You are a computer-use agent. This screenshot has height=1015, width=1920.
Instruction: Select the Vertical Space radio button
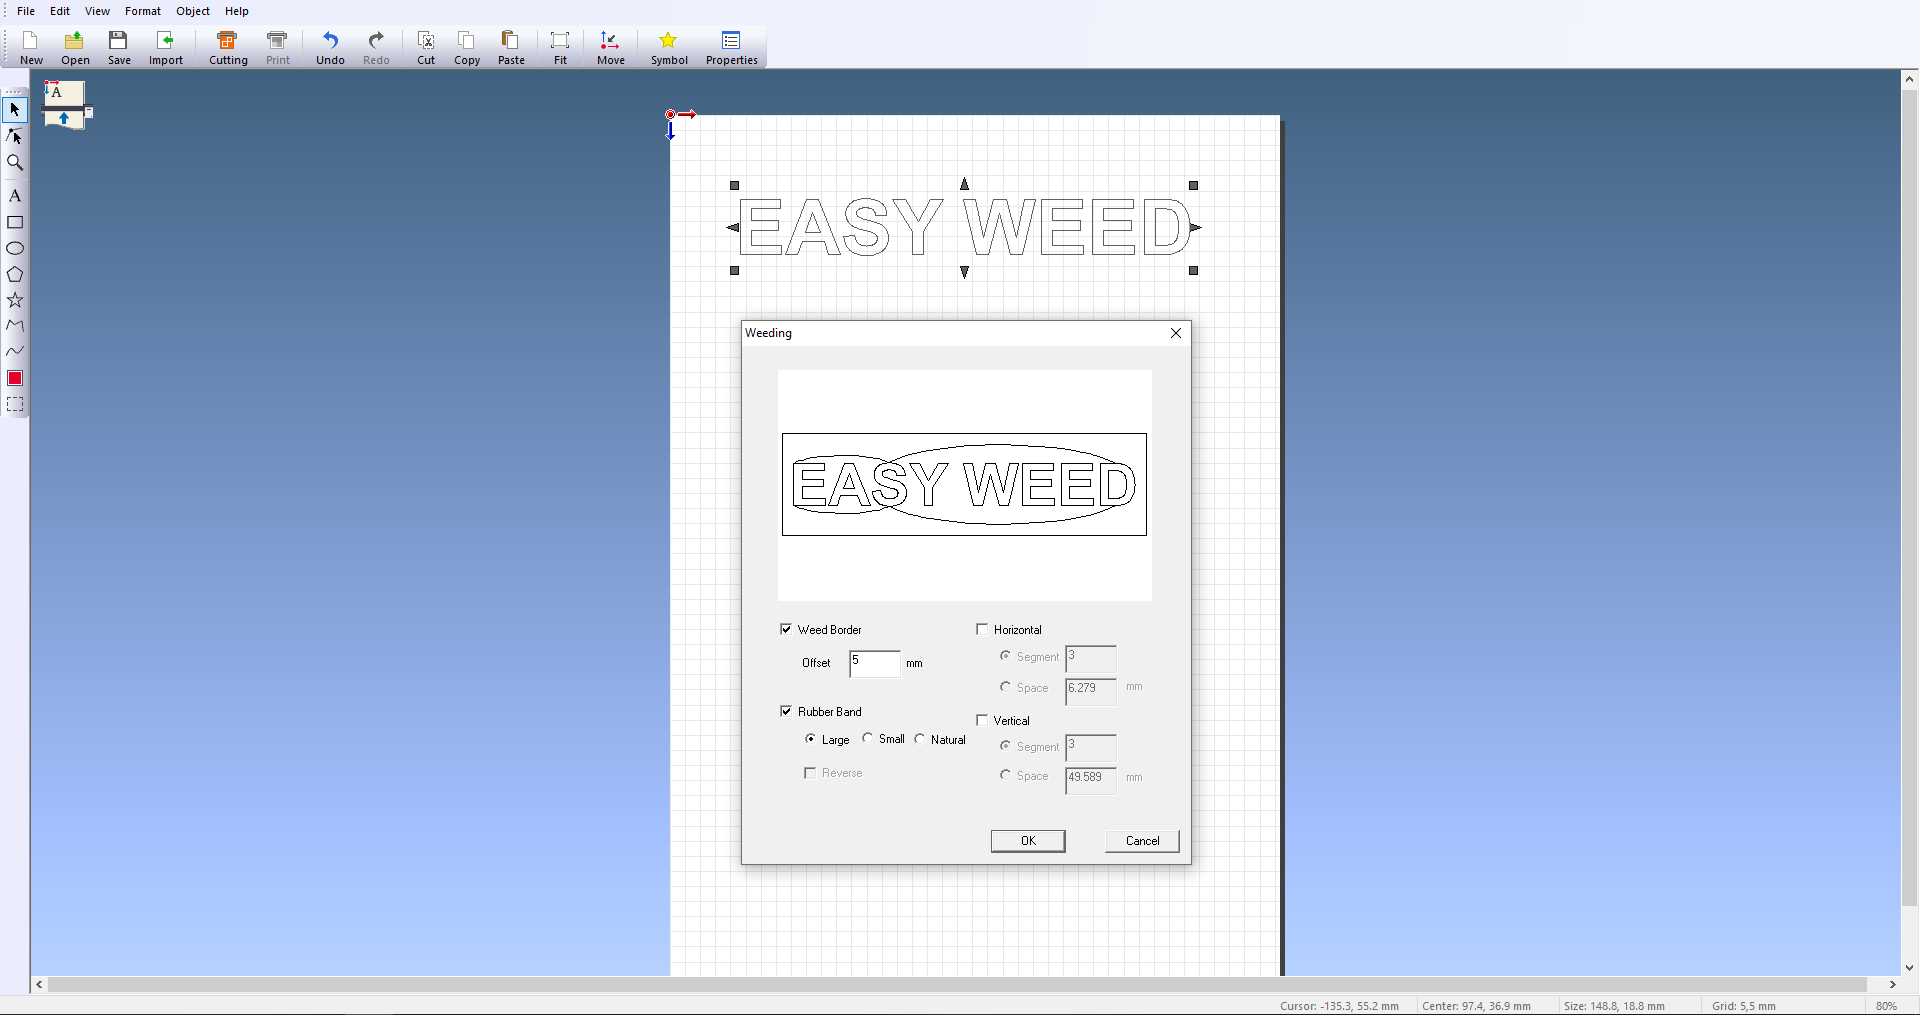pyautogui.click(x=1005, y=775)
